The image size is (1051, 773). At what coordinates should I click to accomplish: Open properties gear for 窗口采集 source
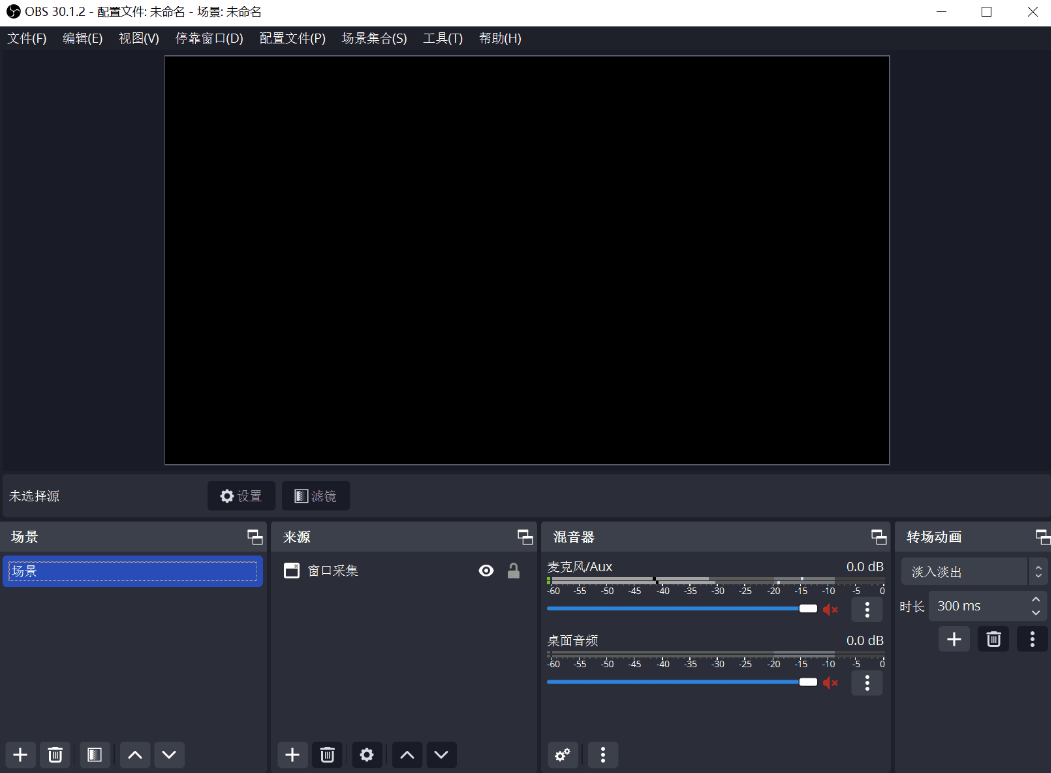[366, 755]
